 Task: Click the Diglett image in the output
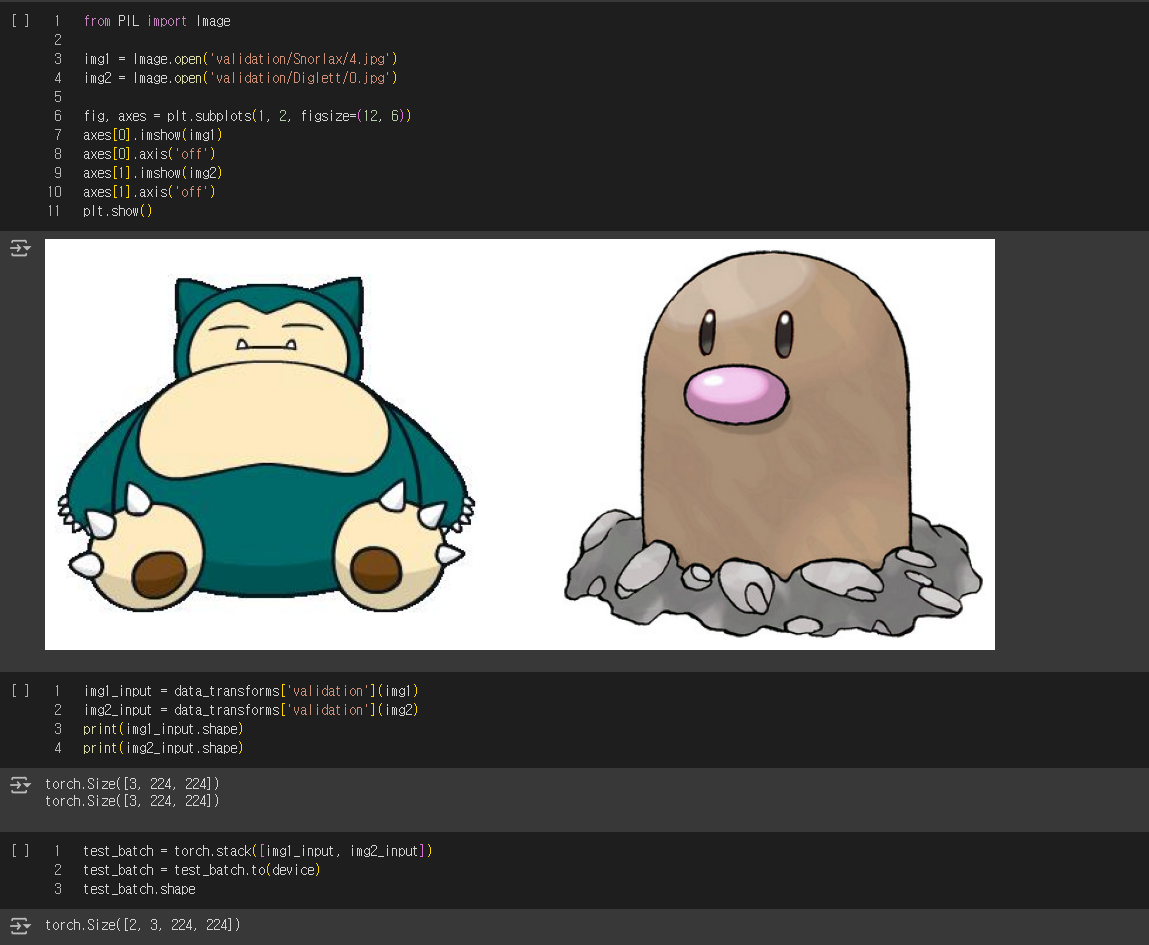tap(774, 444)
